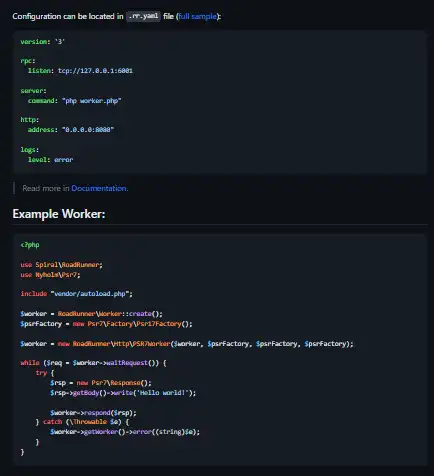Screen dimensions: 434x476
Task: Click the "write('Hello world!')" line
Action: point(123,393)
